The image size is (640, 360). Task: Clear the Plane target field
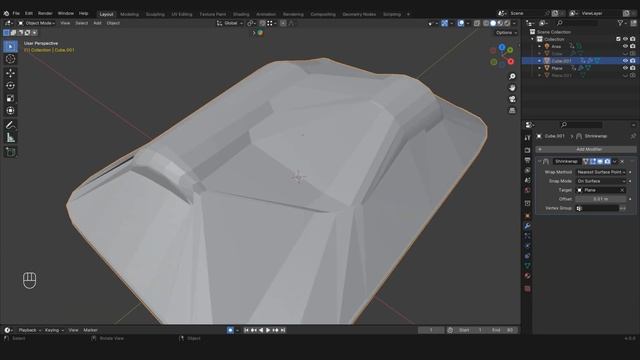point(622,190)
